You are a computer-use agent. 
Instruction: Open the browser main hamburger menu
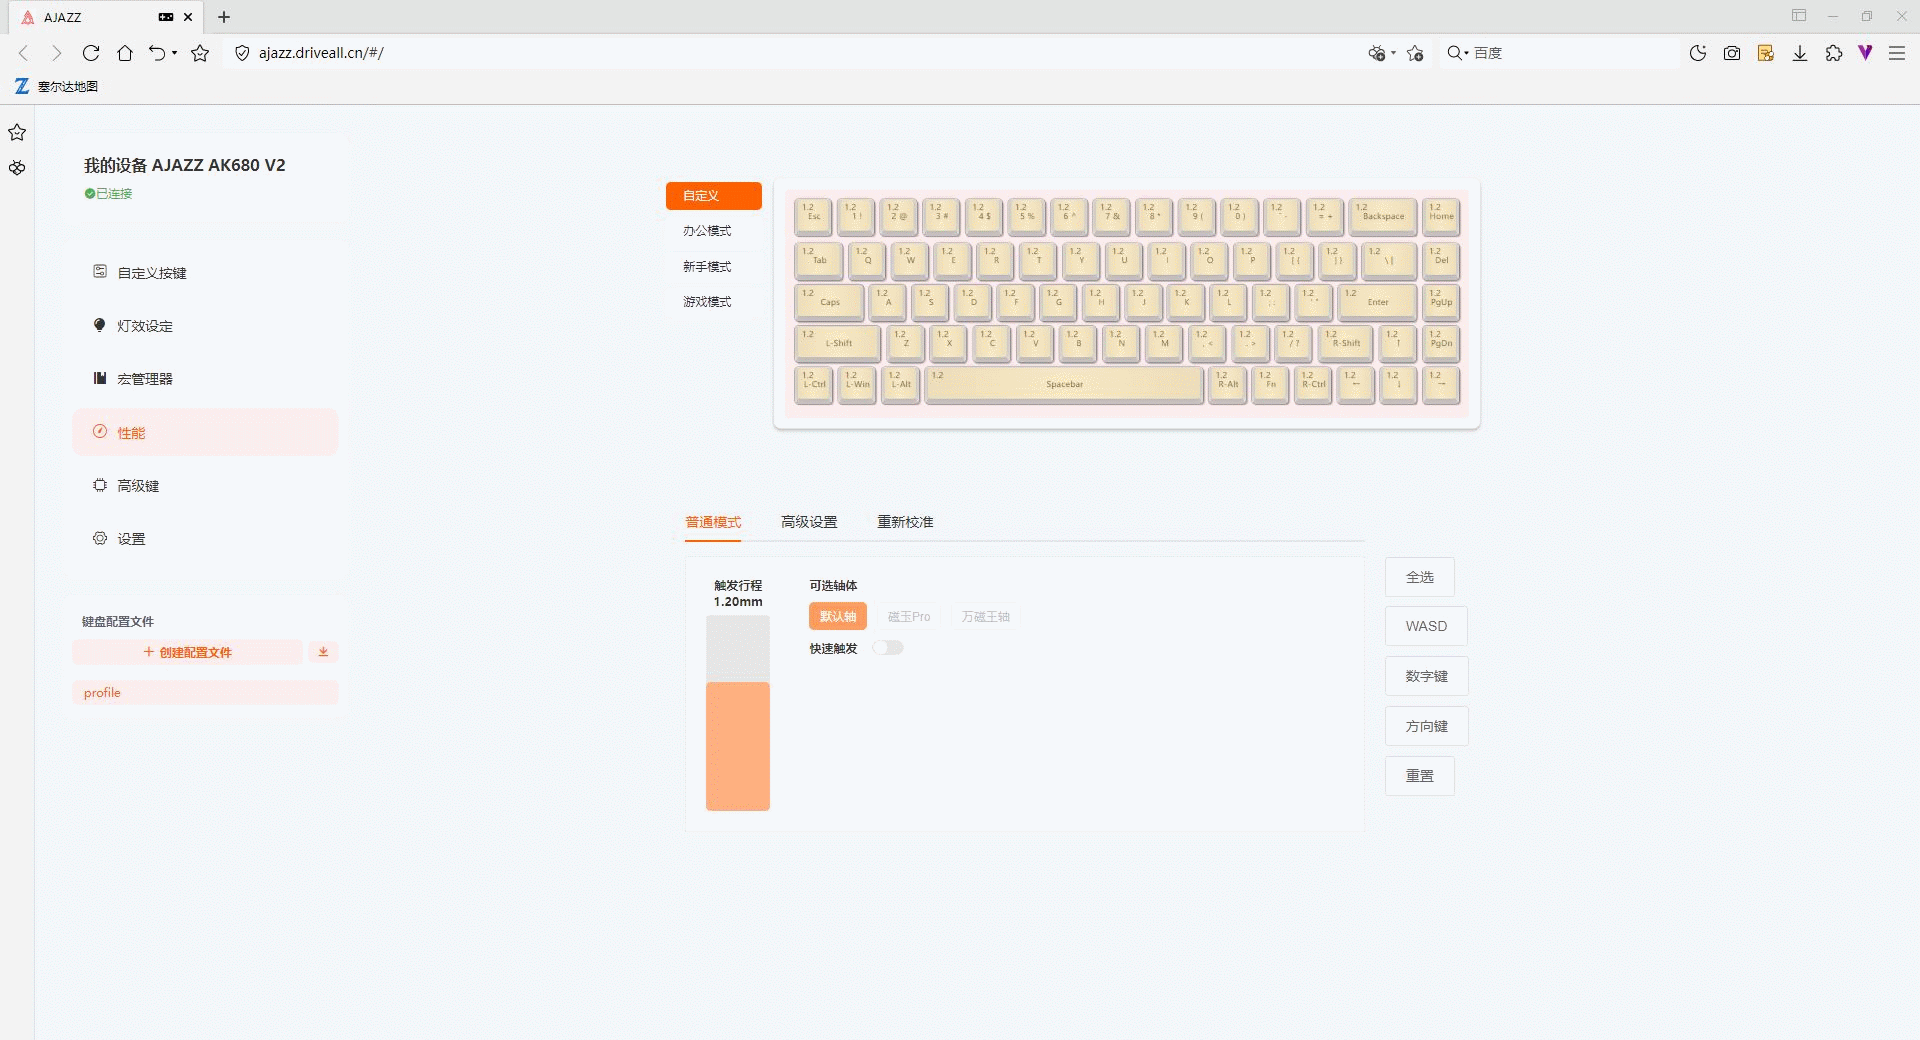pos(1896,53)
